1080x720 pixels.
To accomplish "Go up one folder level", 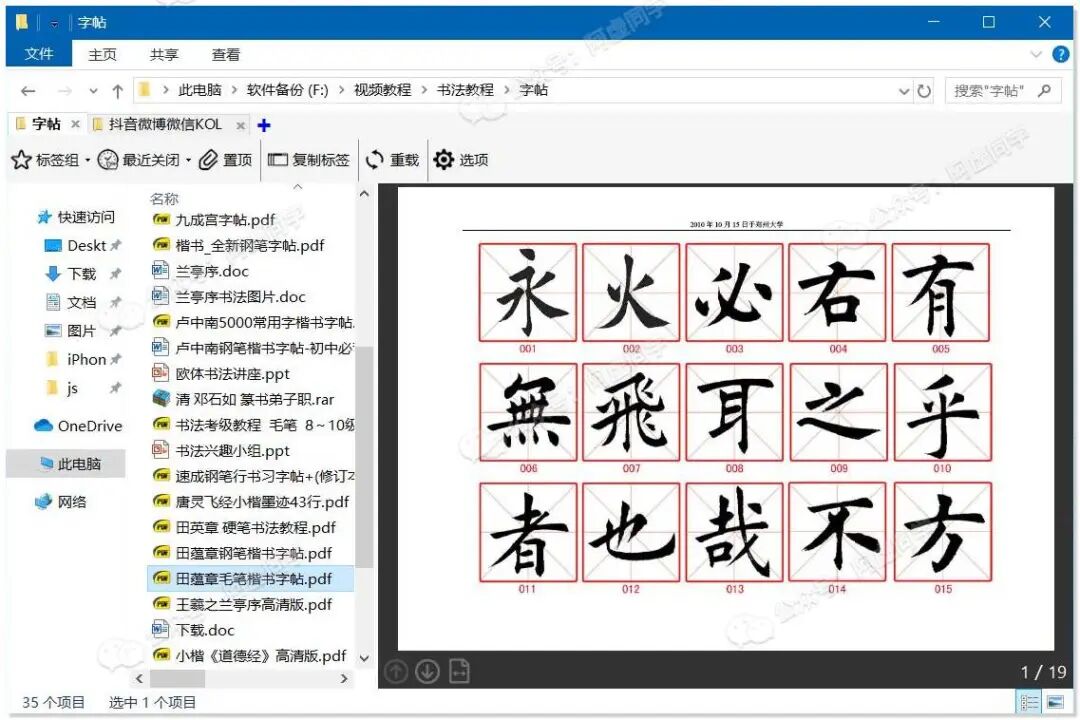I will (x=118, y=91).
